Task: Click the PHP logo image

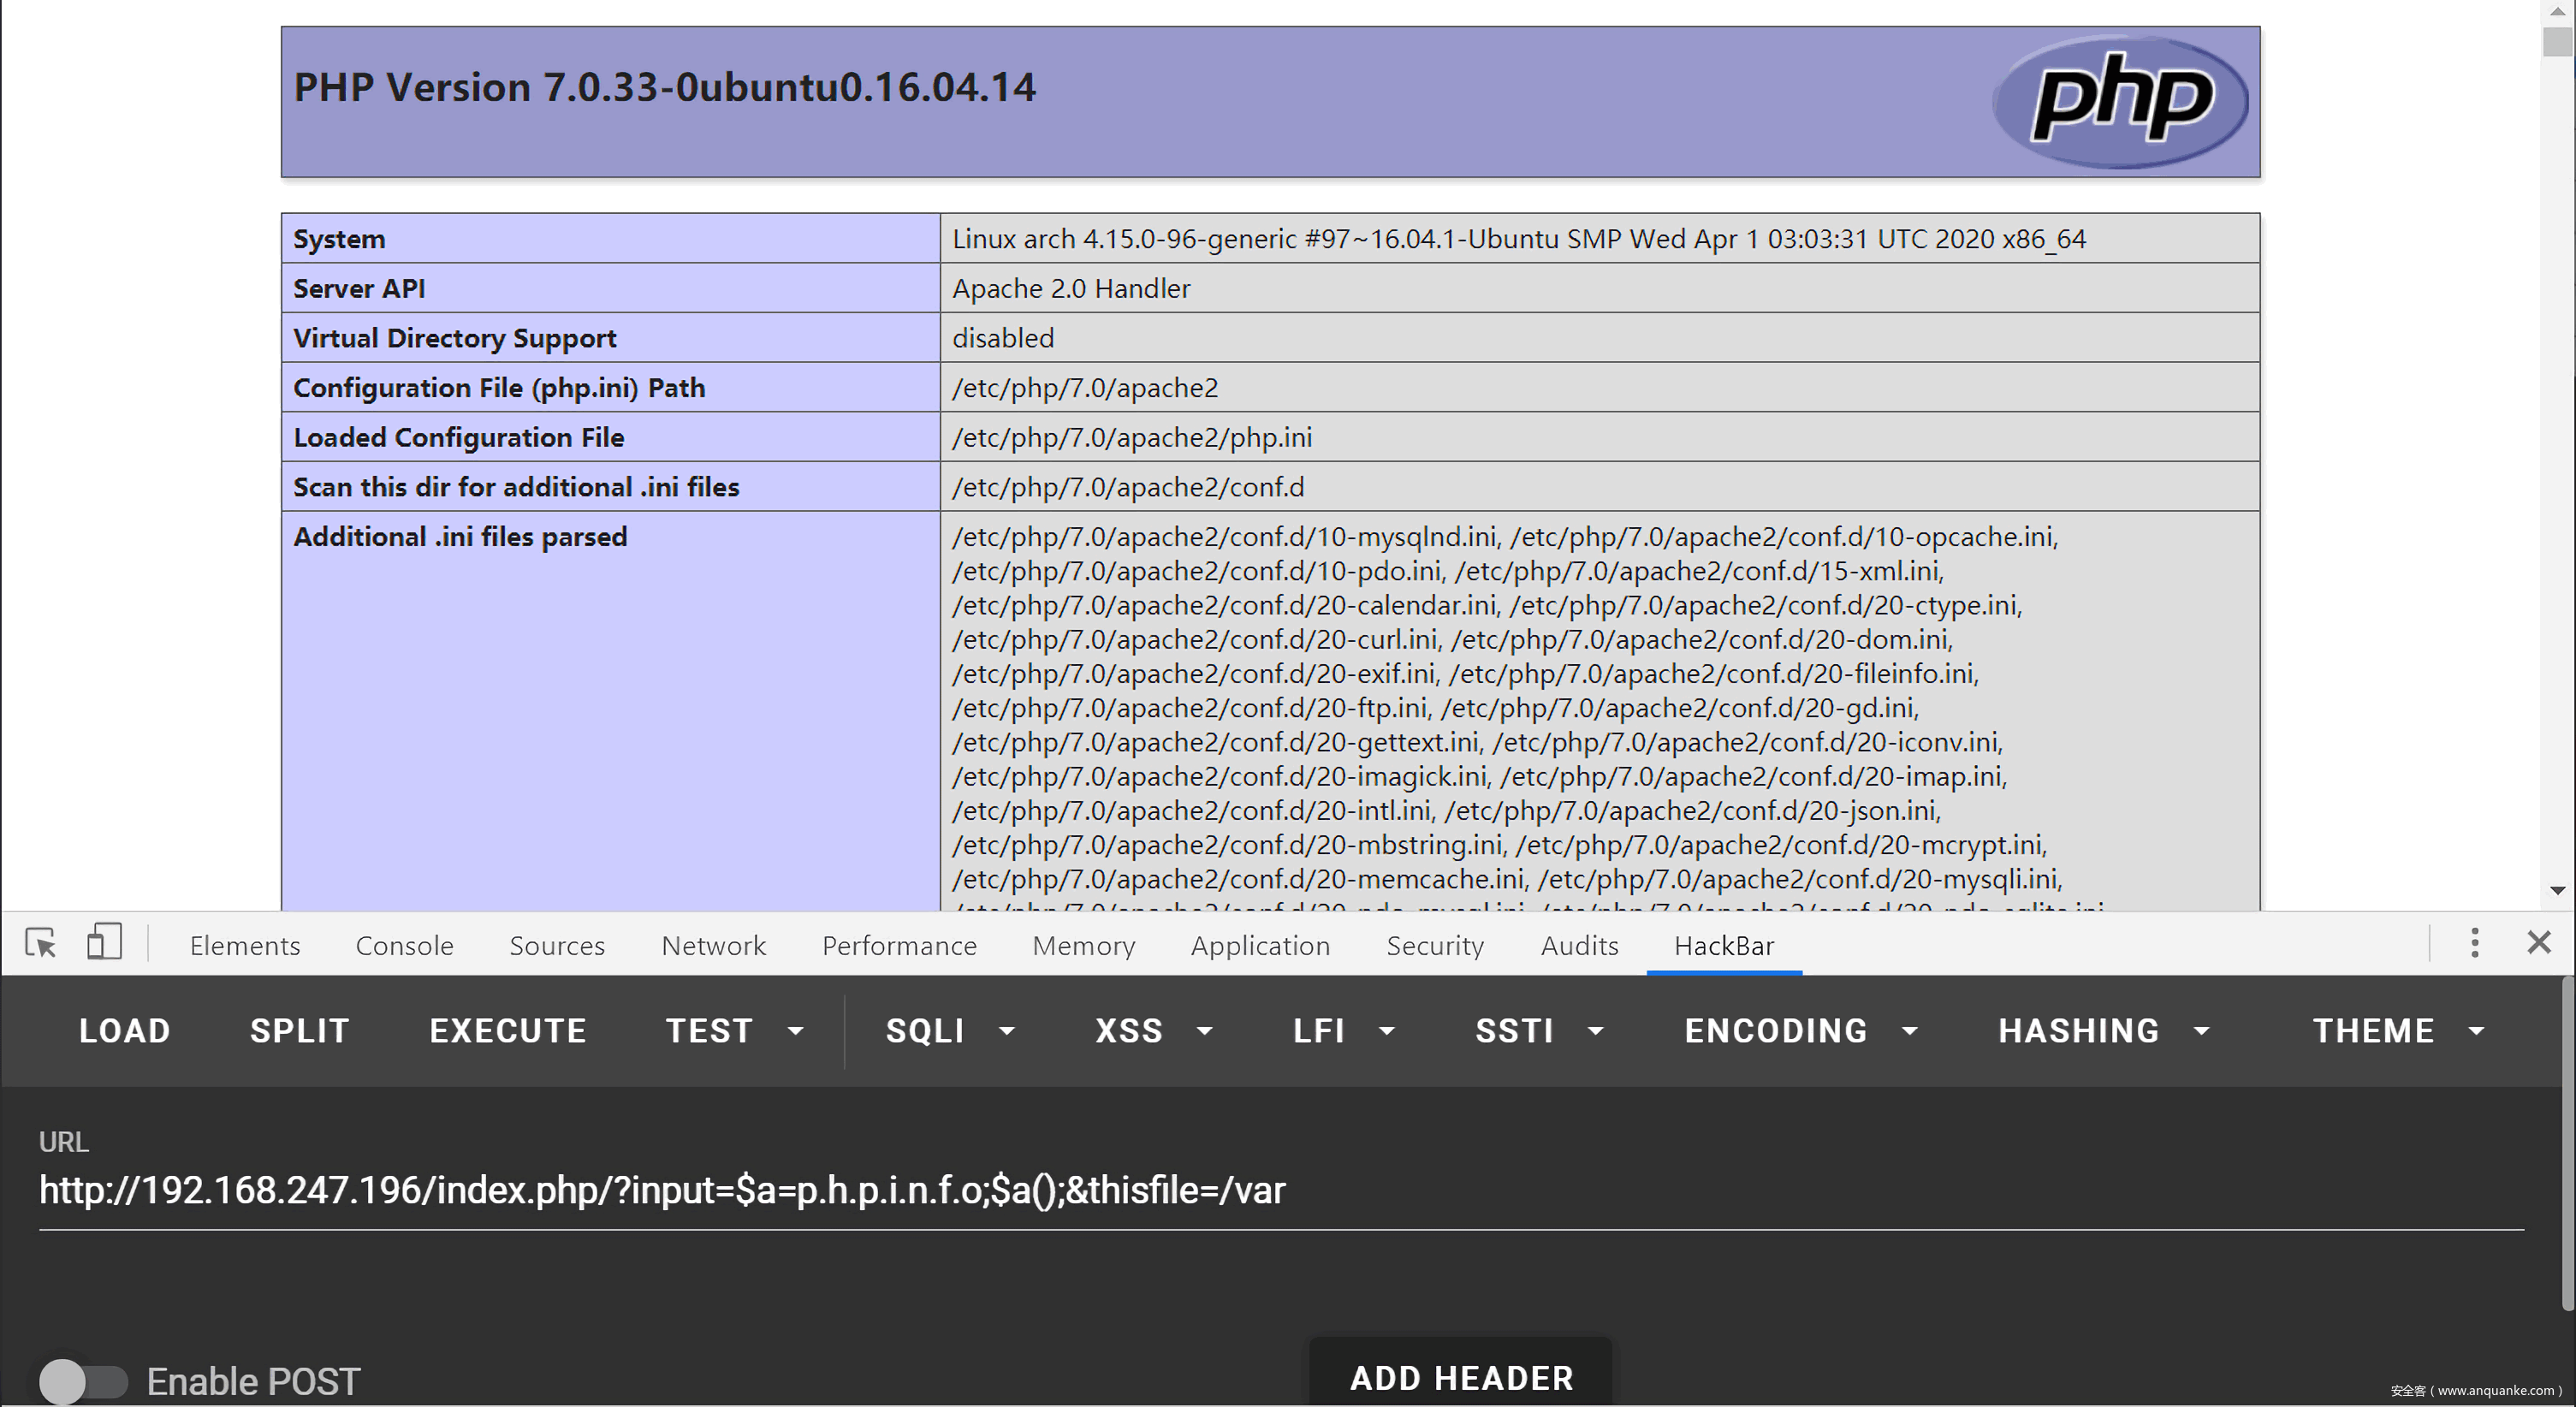Action: (2120, 101)
